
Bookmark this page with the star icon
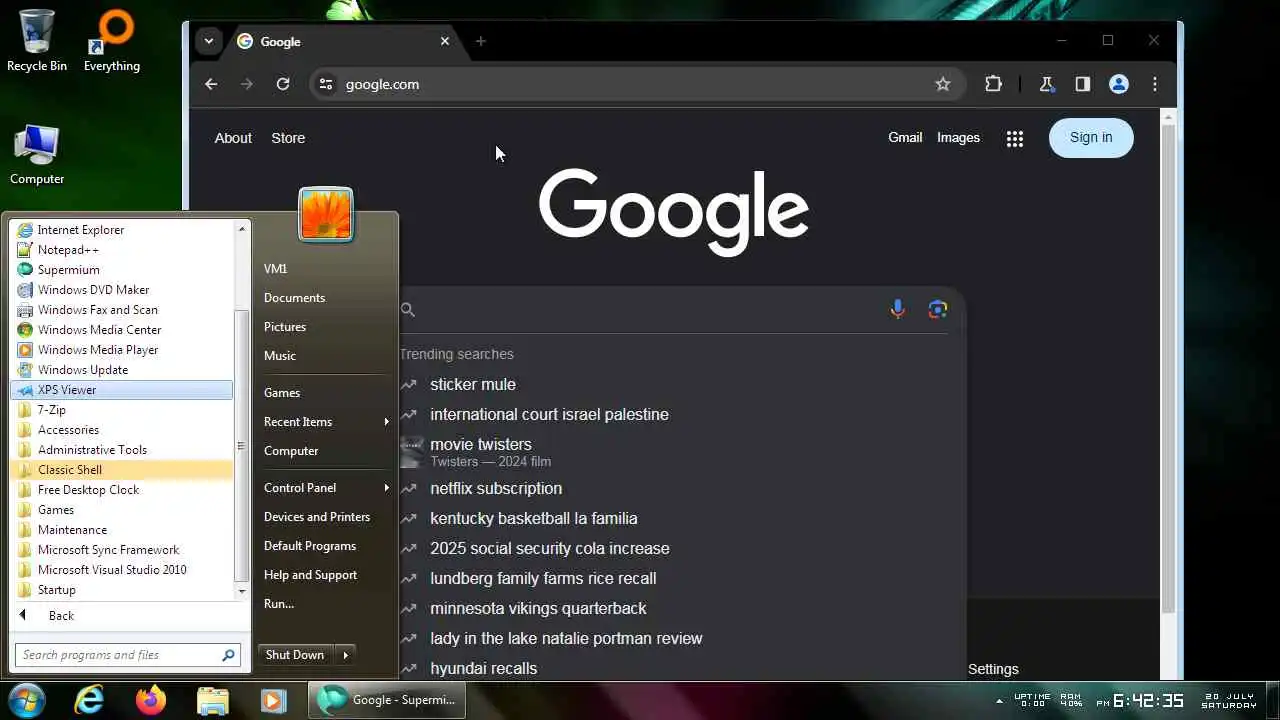pos(942,84)
